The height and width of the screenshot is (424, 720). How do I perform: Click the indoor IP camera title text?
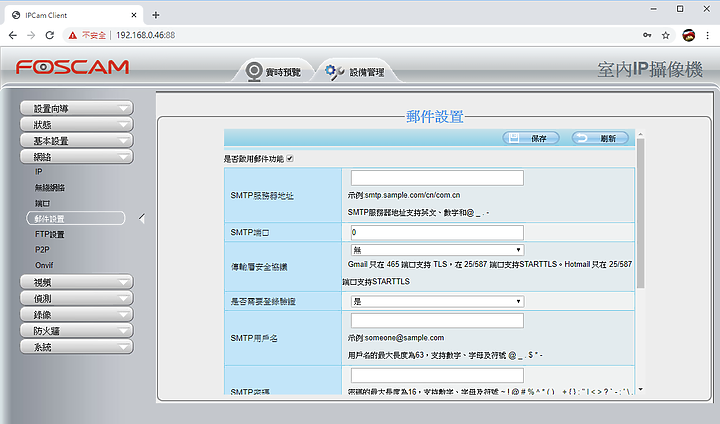click(x=650, y=69)
